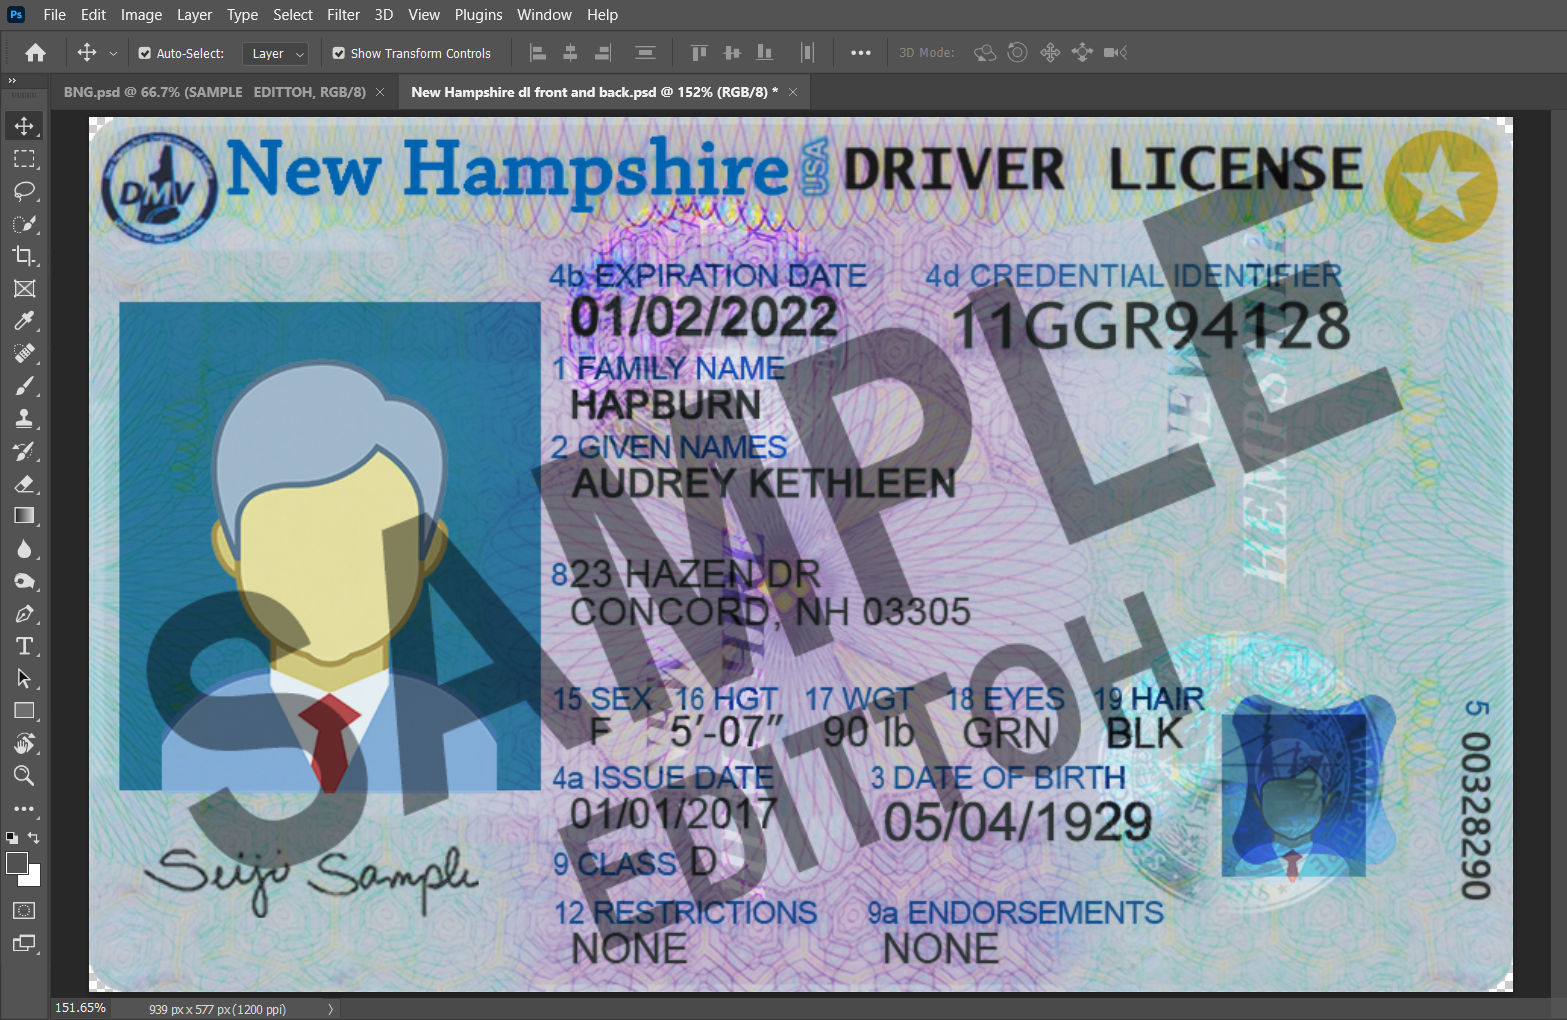The height and width of the screenshot is (1020, 1567).
Task: Select the History Brush tool
Action: pyautogui.click(x=24, y=451)
